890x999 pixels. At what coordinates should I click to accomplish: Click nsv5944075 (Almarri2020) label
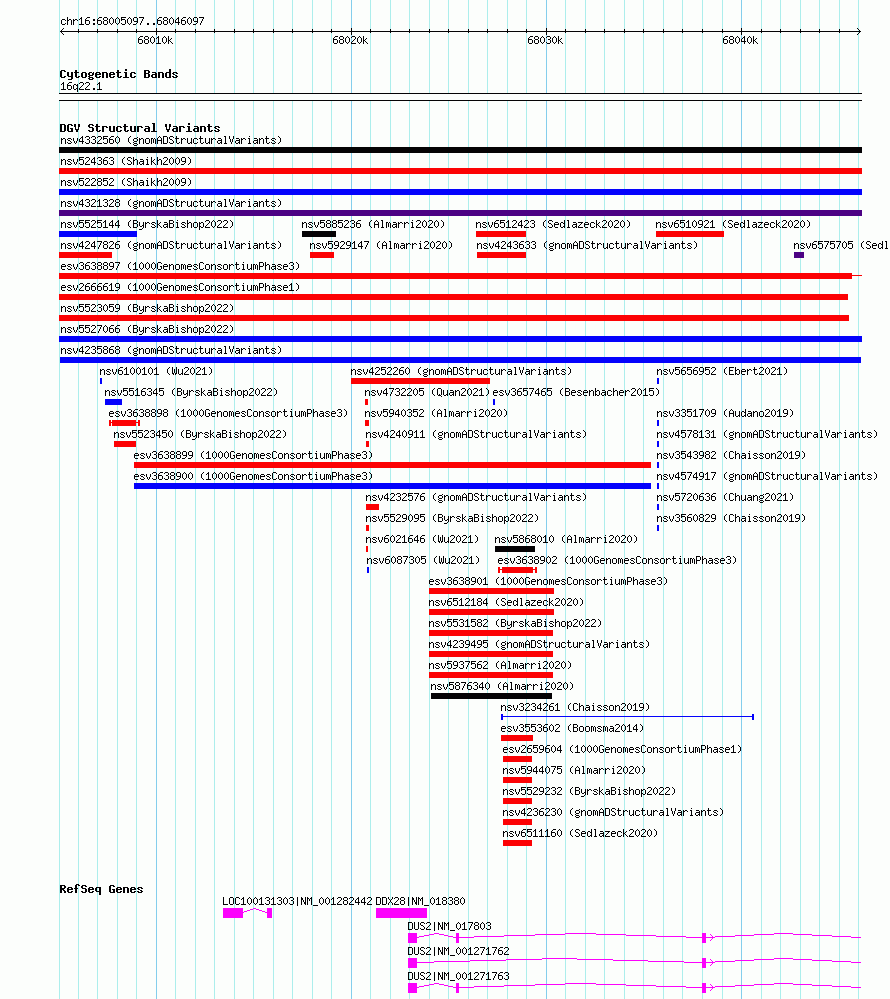[574, 771]
